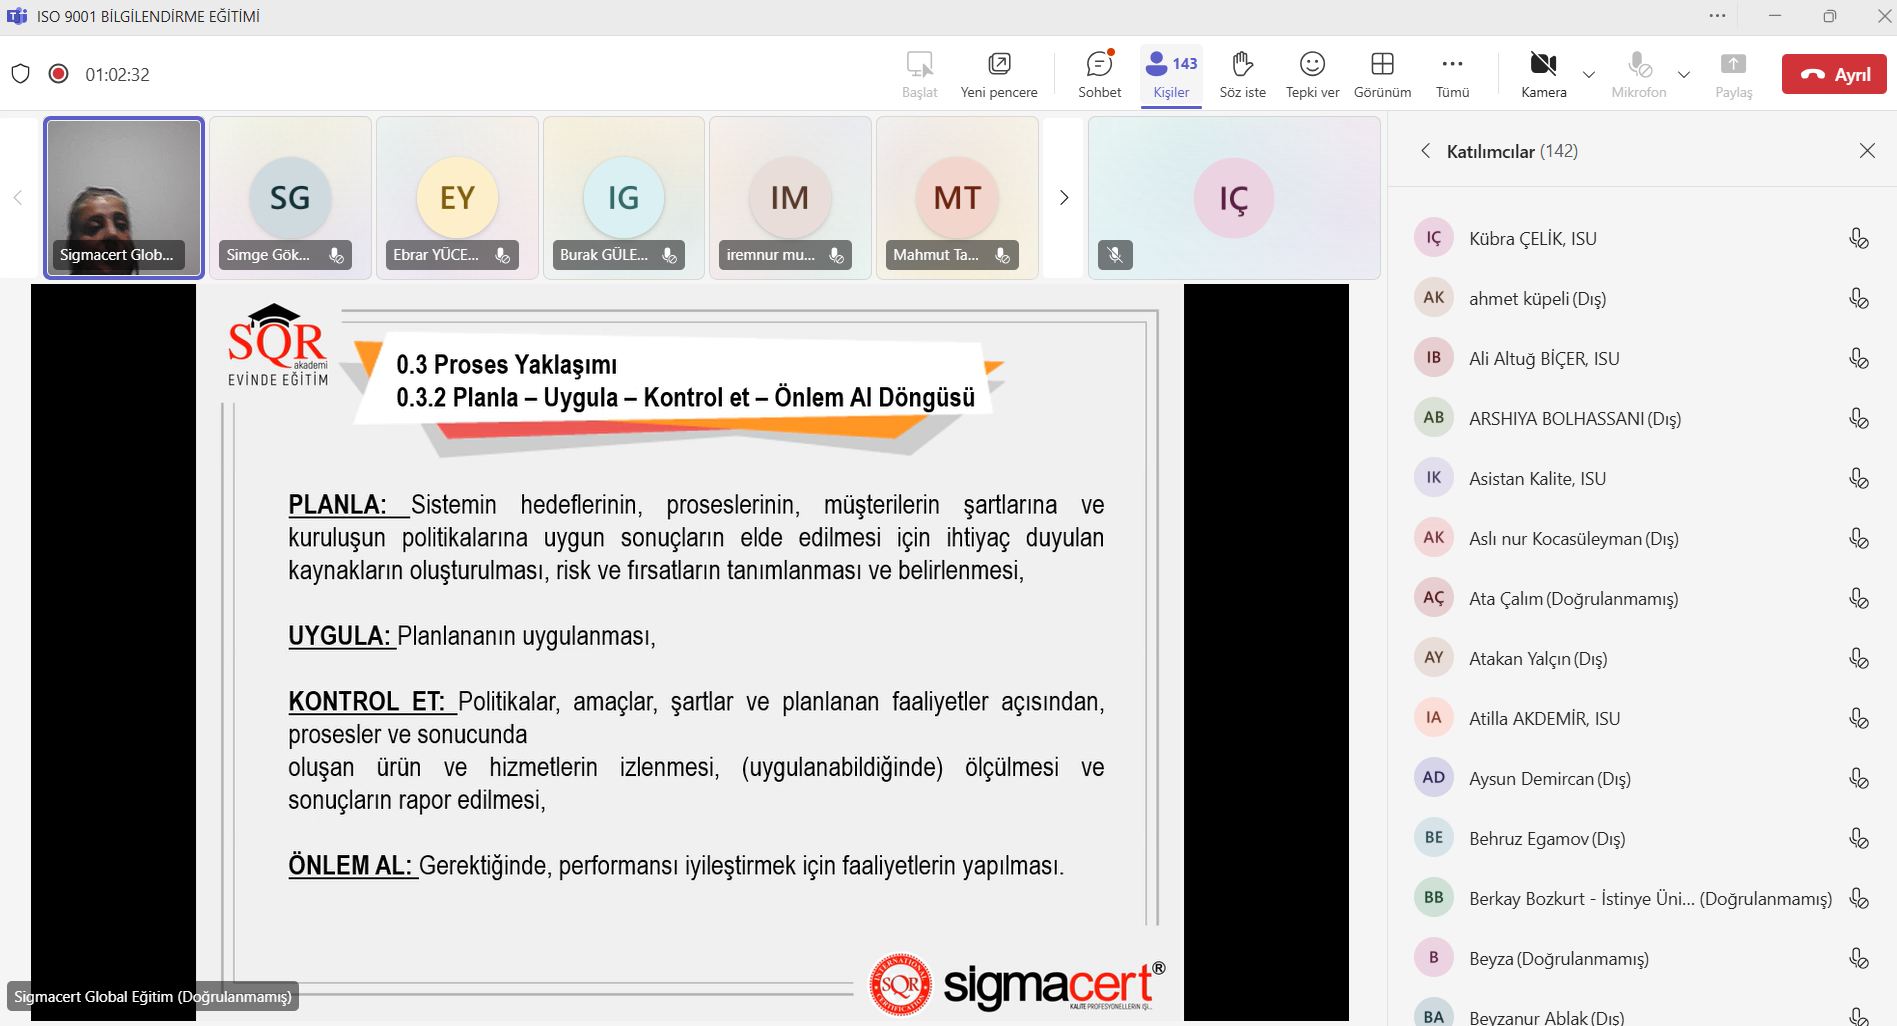1897x1026 pixels.
Task: Expand camera options dropdown arrow
Action: [1588, 75]
